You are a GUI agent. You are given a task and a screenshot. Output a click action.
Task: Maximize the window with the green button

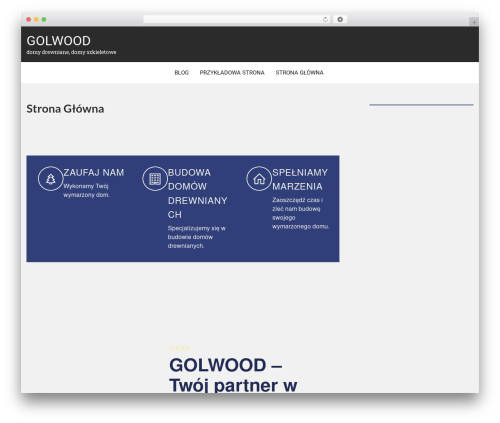click(44, 19)
